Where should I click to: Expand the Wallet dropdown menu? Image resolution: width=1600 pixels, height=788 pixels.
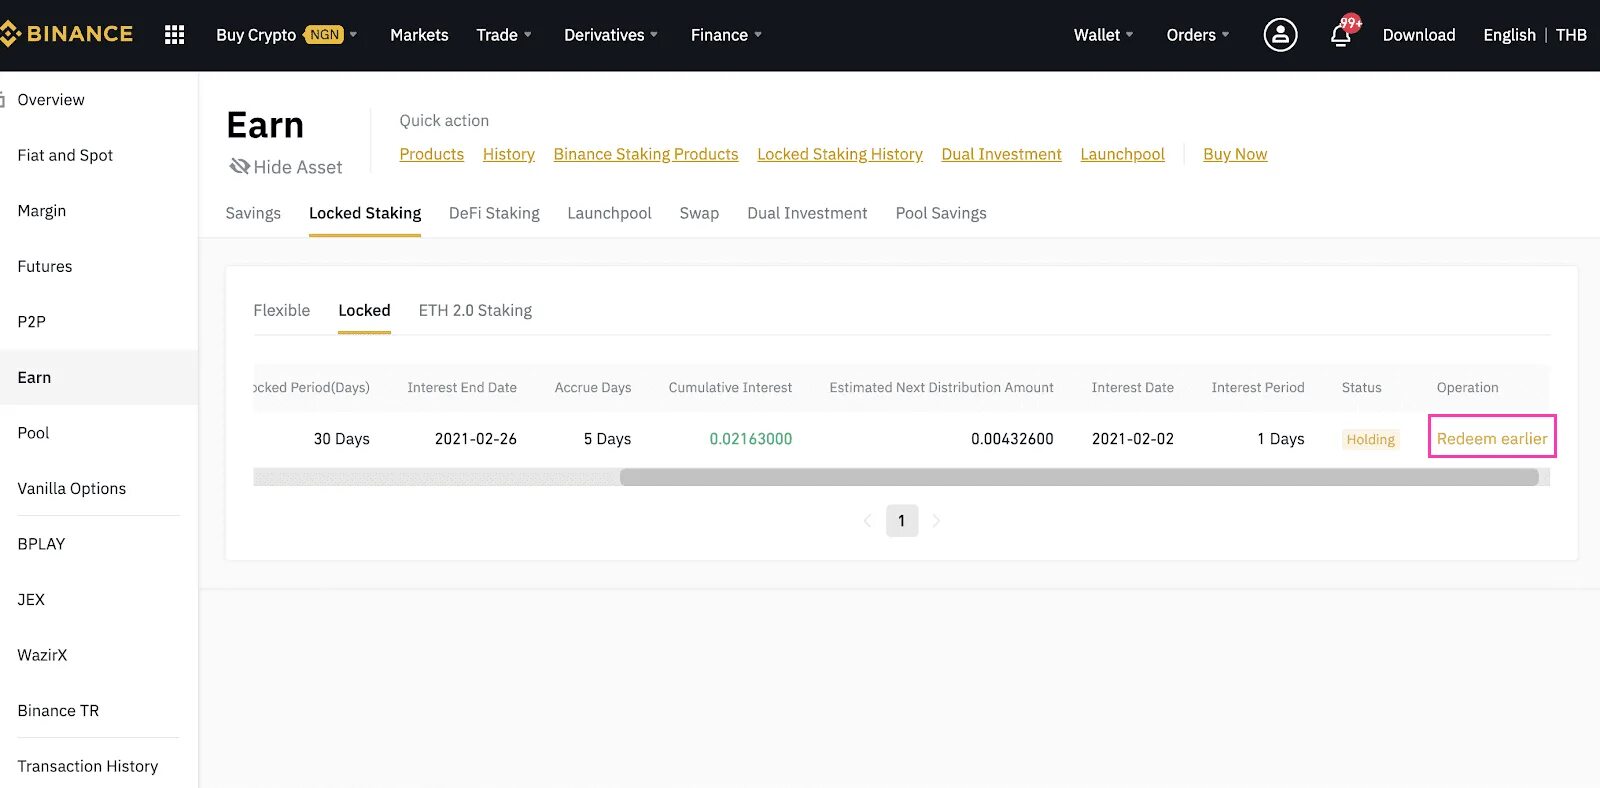click(1104, 35)
